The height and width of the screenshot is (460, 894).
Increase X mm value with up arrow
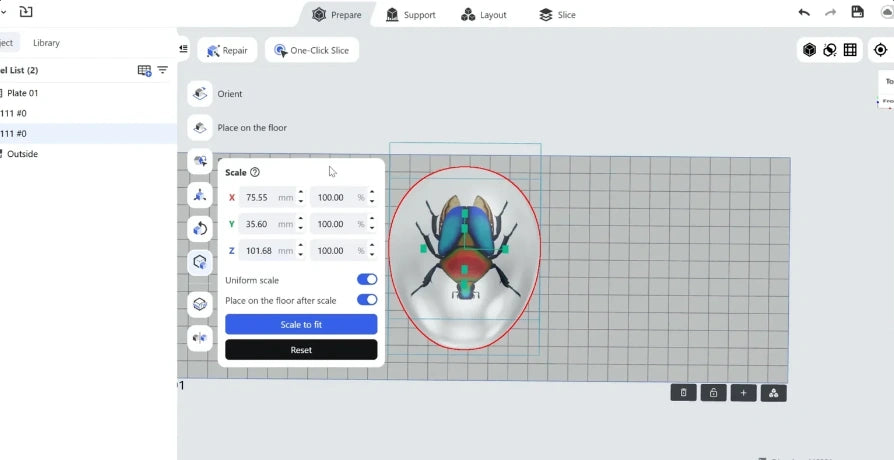pyautogui.click(x=301, y=193)
